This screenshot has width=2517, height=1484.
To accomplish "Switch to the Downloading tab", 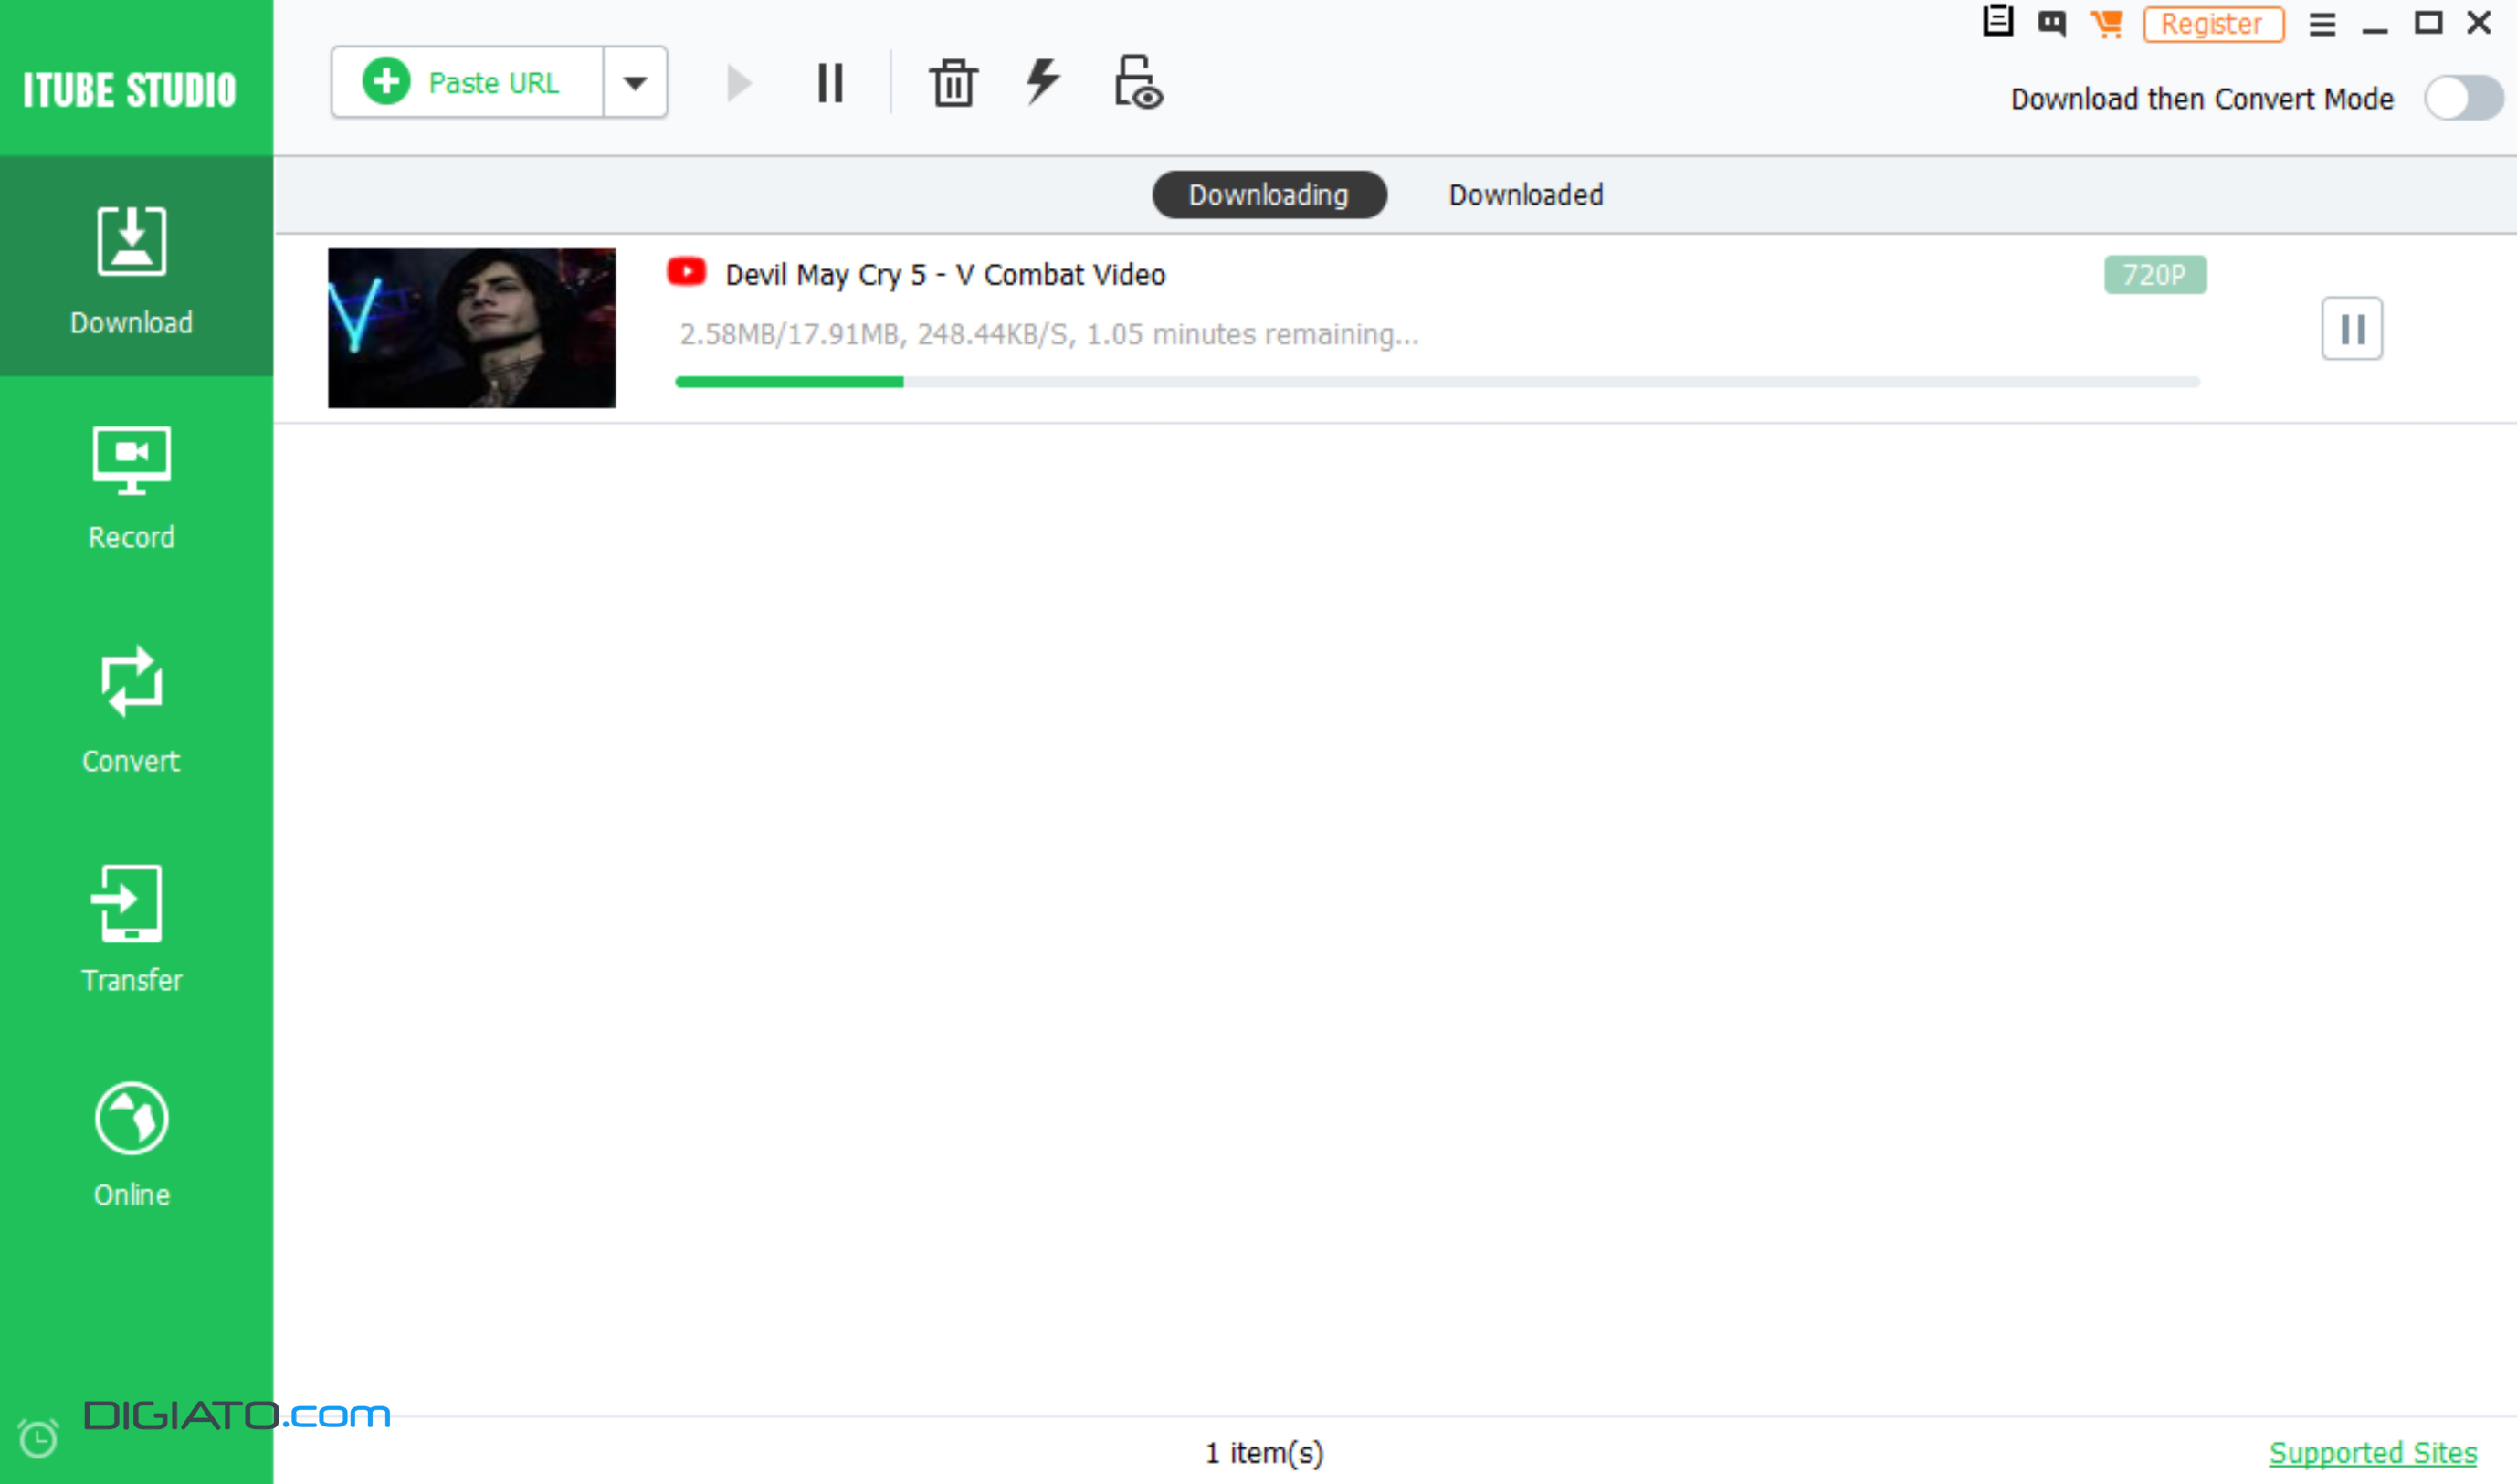I will tap(1269, 195).
